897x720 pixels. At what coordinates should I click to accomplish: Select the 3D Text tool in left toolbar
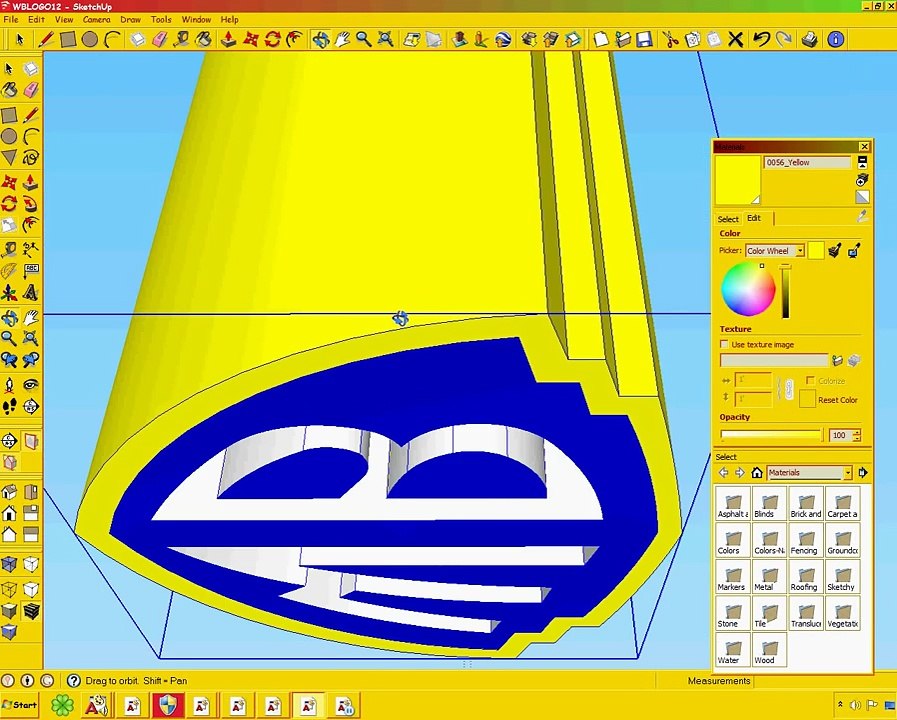tap(30, 293)
